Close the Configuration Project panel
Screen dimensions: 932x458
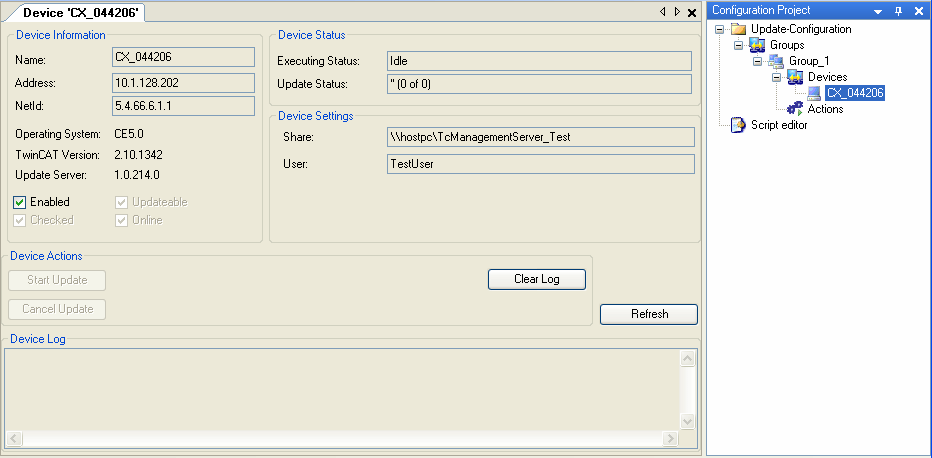[918, 11]
